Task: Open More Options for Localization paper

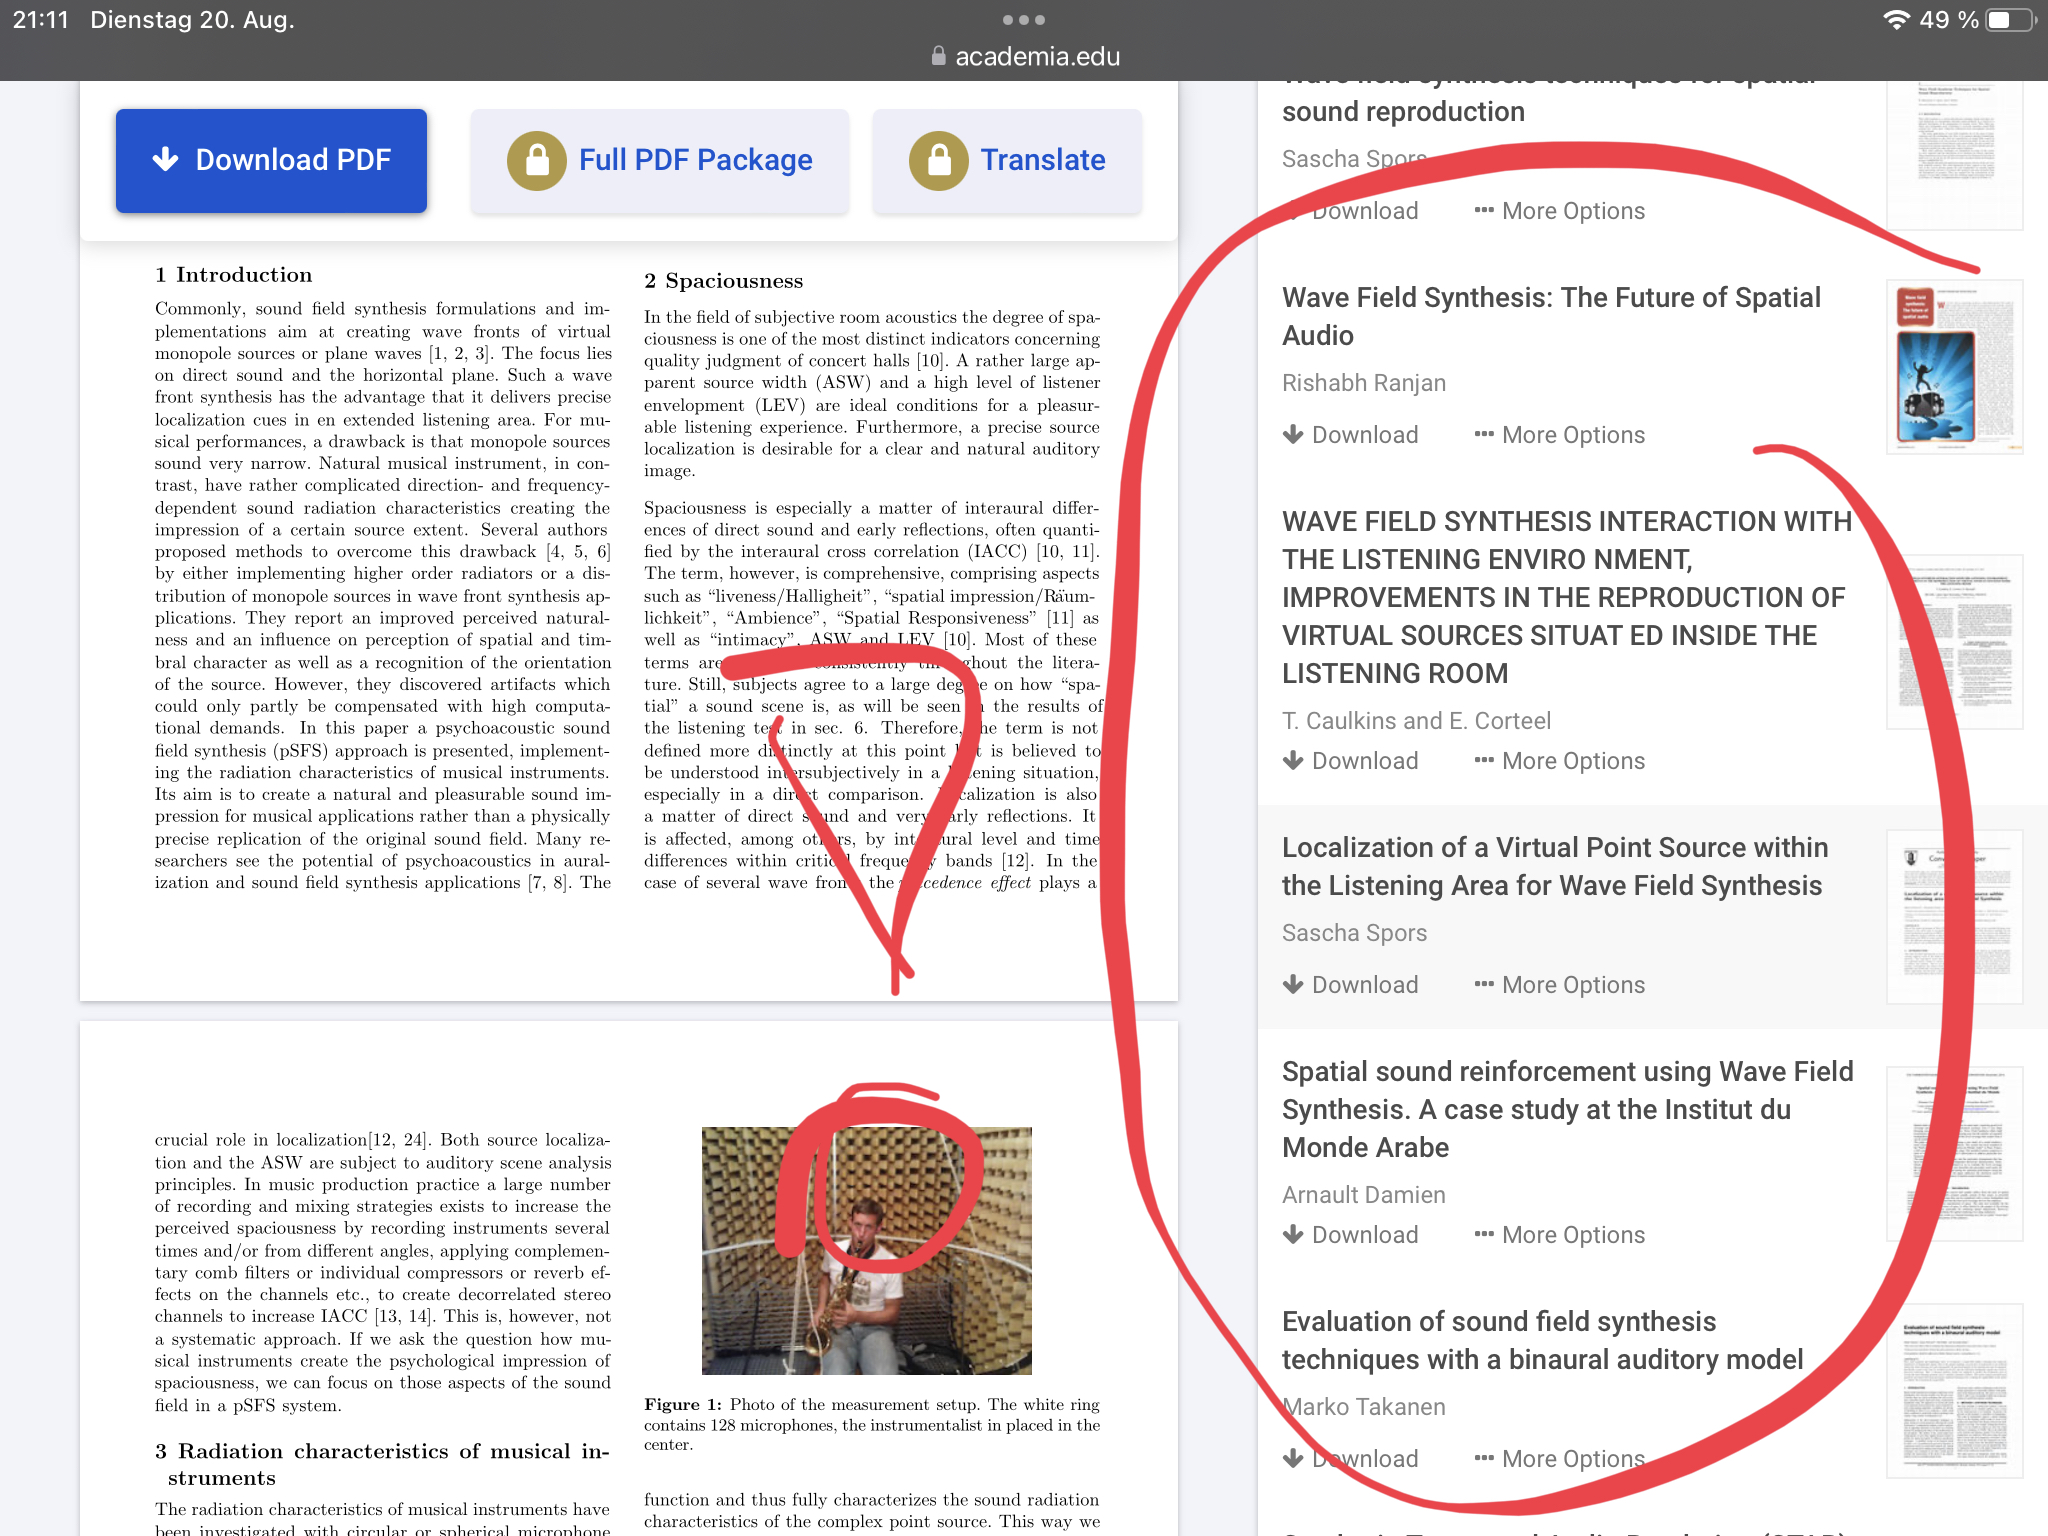Action: coord(1560,985)
